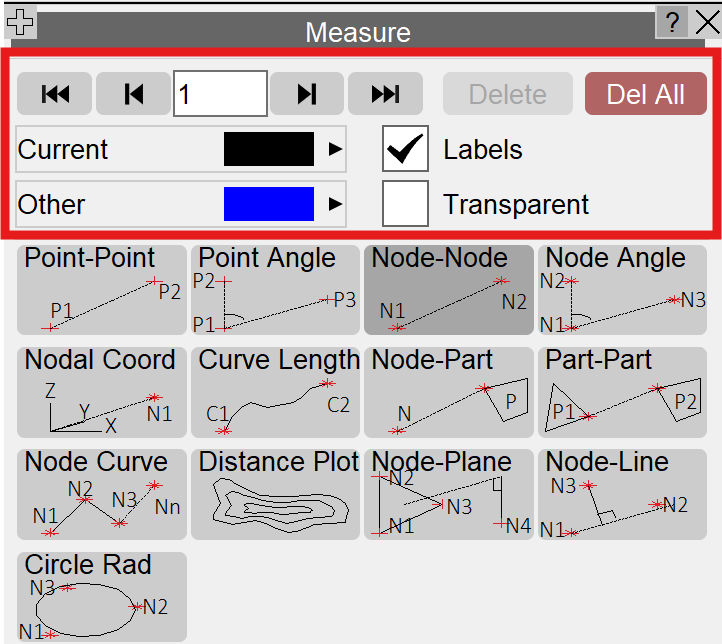Select the Distance Plot tool
722x644 pixels.
click(275, 494)
